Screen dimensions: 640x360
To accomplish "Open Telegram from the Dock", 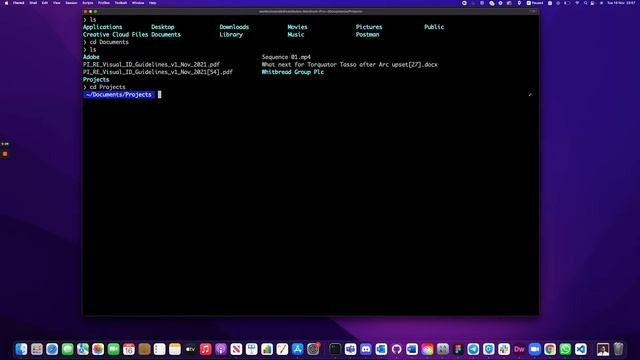I will click(x=473, y=349).
